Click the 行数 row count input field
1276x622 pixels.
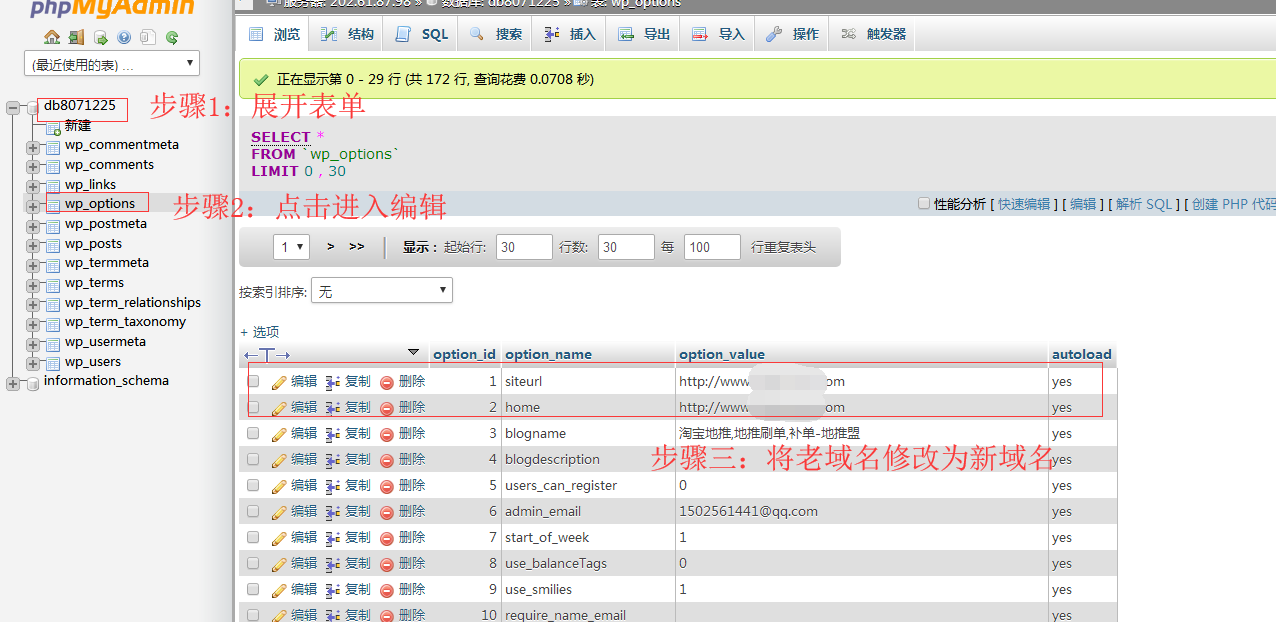tap(626, 247)
